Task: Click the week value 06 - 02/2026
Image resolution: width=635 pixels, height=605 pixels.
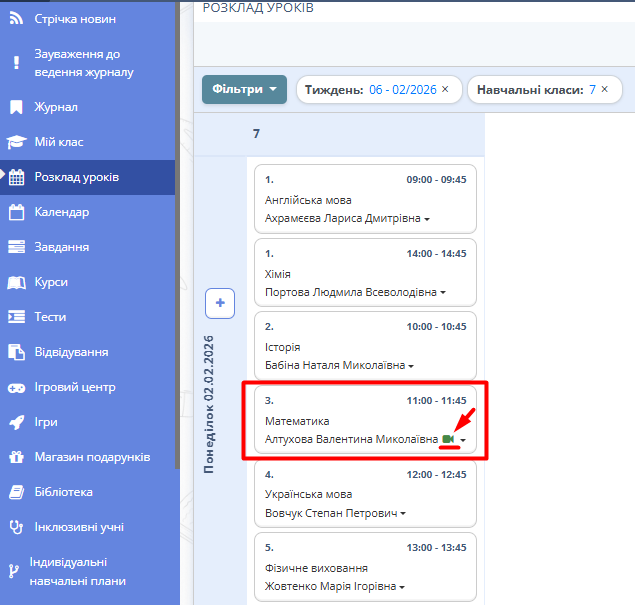Action: click(401, 90)
